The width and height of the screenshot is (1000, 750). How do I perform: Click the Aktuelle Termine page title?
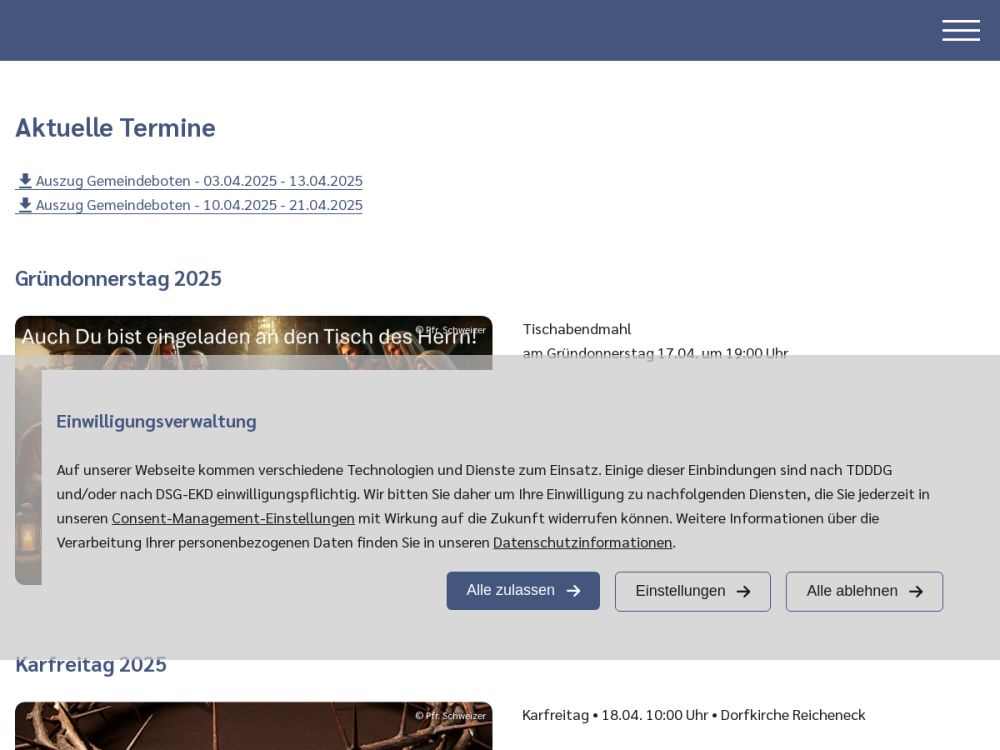point(115,128)
